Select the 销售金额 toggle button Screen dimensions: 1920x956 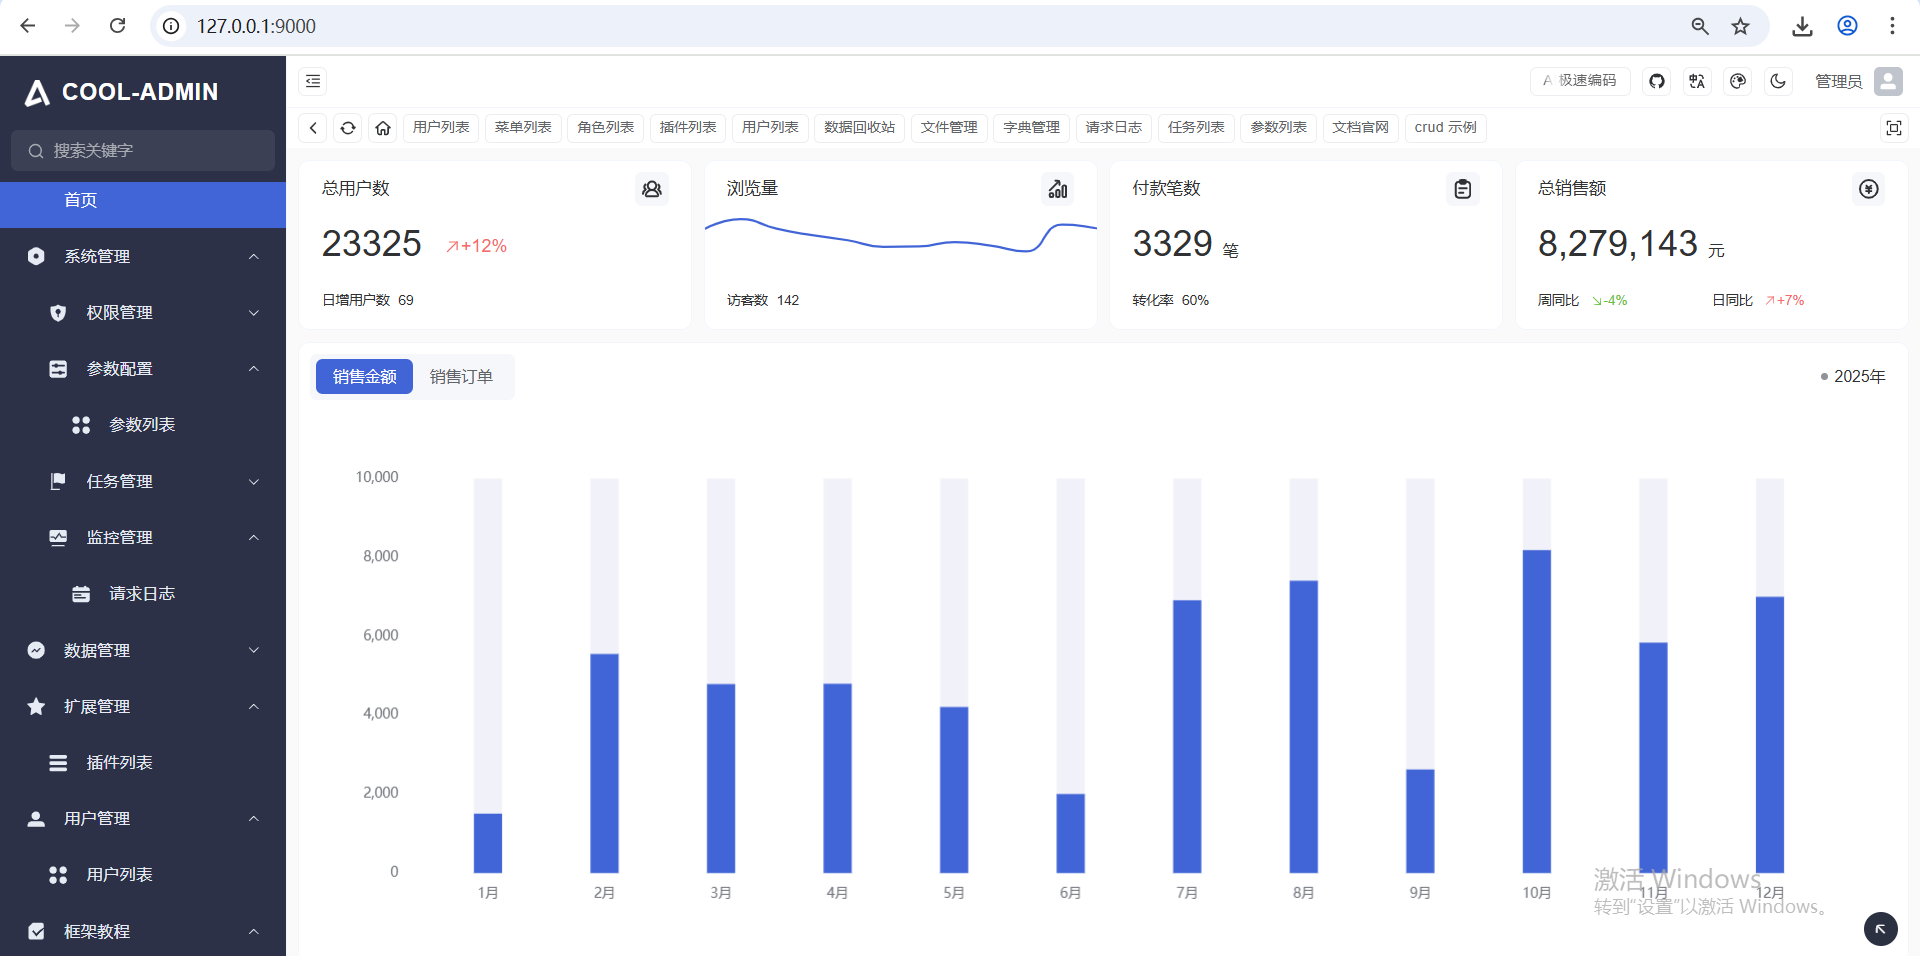(x=363, y=377)
